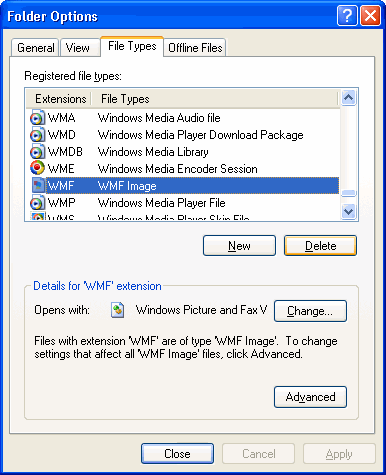Viewport: 386px width, 475px height.
Task: Open the View tab
Action: click(77, 48)
